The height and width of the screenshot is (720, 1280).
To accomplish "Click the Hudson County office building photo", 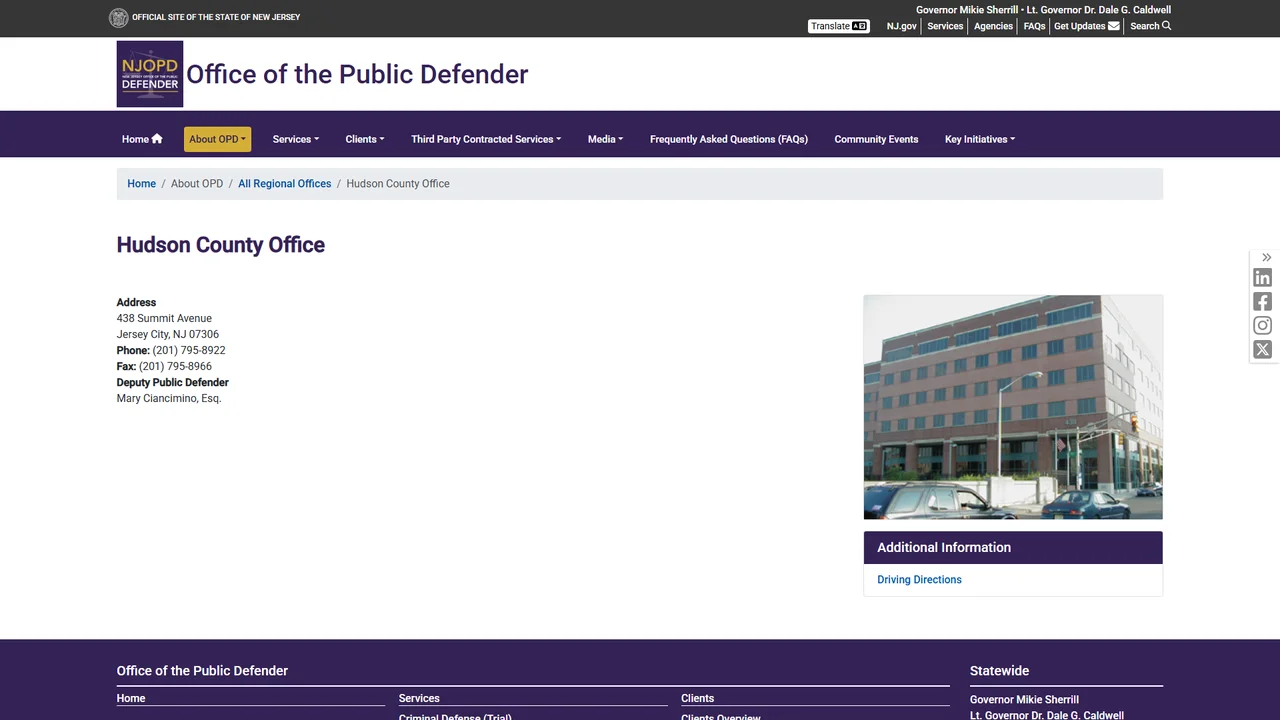I will 1013,407.
